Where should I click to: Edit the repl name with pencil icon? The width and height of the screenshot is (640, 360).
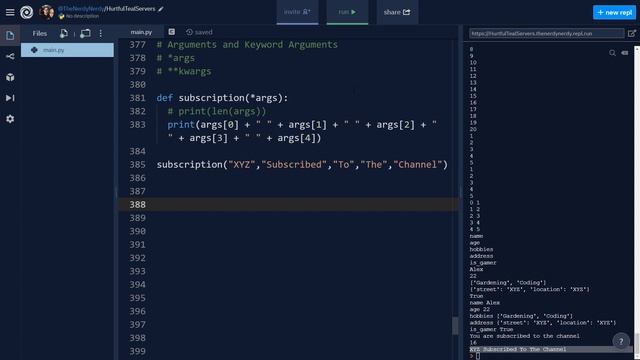(x=161, y=9)
